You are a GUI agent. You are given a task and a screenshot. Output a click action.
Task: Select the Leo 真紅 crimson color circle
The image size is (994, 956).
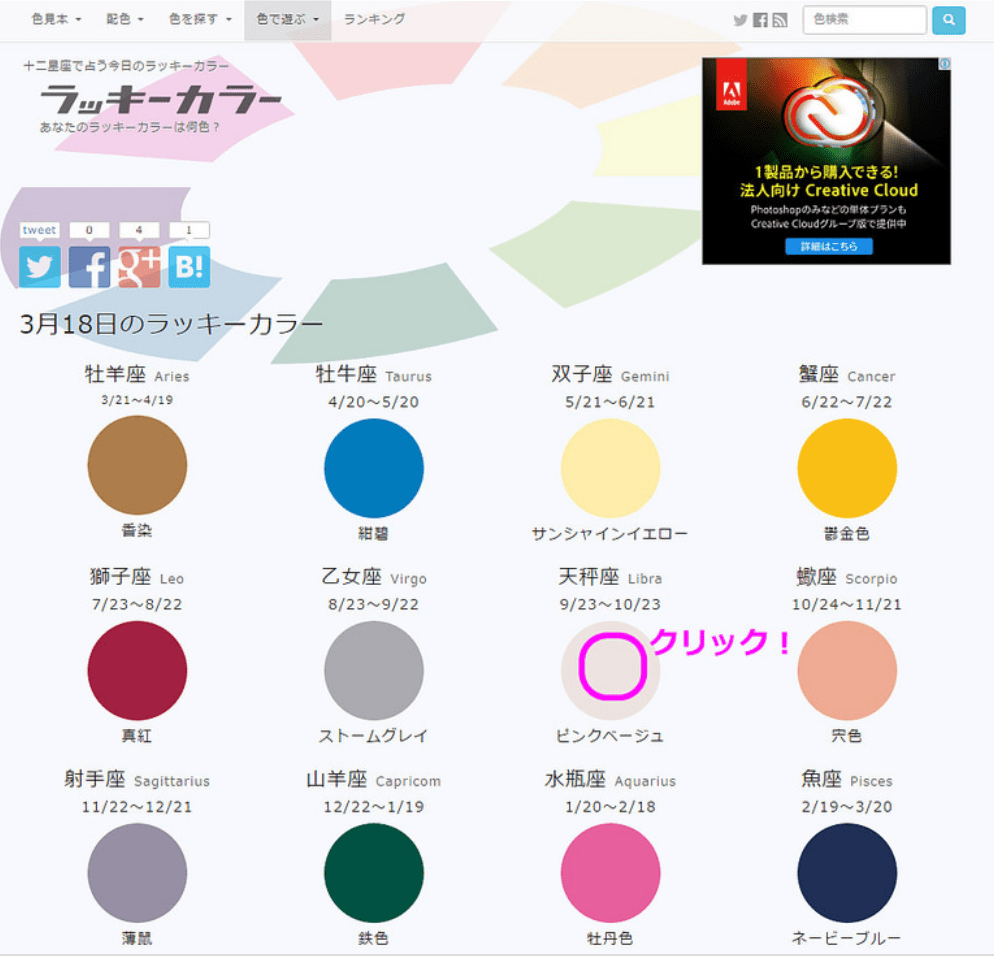coord(137,670)
